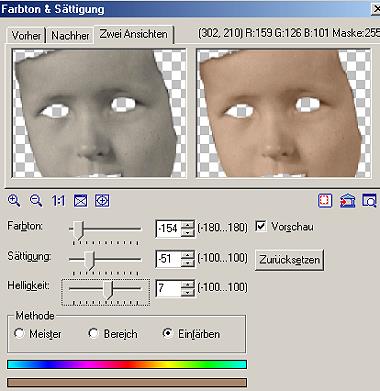Image resolution: width=380 pixels, height=391 pixels.
Task: Select the Einfärben method radio button
Action: [167, 333]
